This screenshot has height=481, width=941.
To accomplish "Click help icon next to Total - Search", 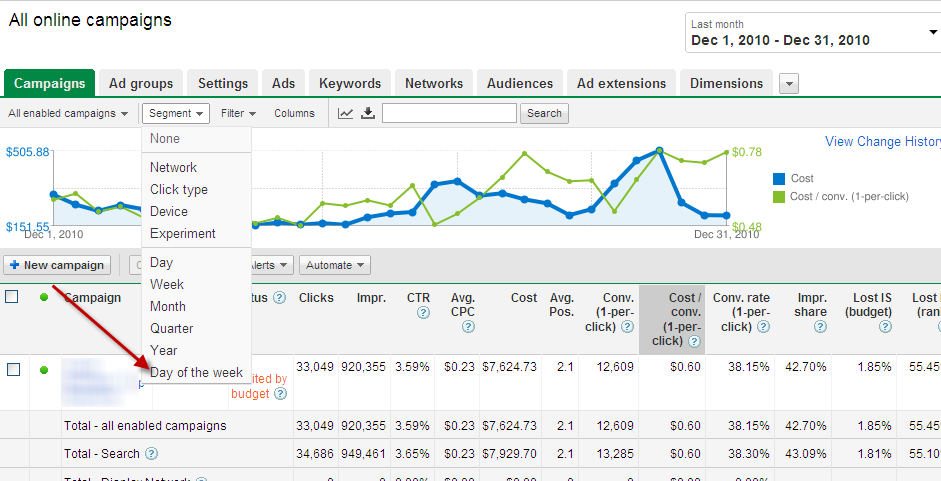I will point(151,454).
